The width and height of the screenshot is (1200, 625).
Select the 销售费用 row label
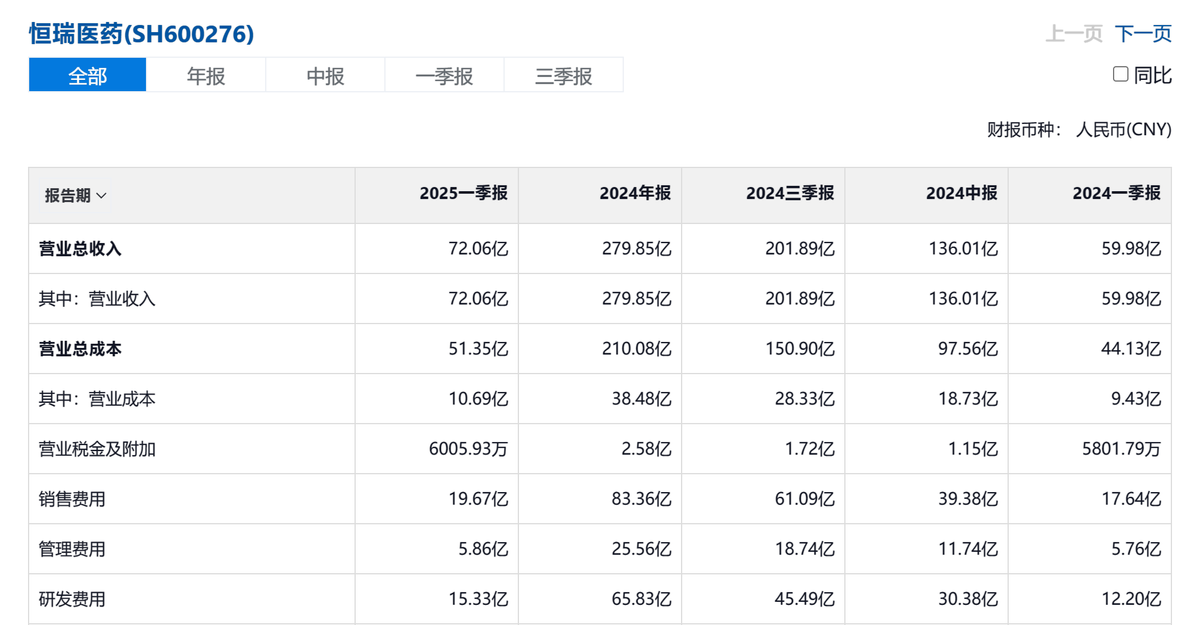pos(72,499)
